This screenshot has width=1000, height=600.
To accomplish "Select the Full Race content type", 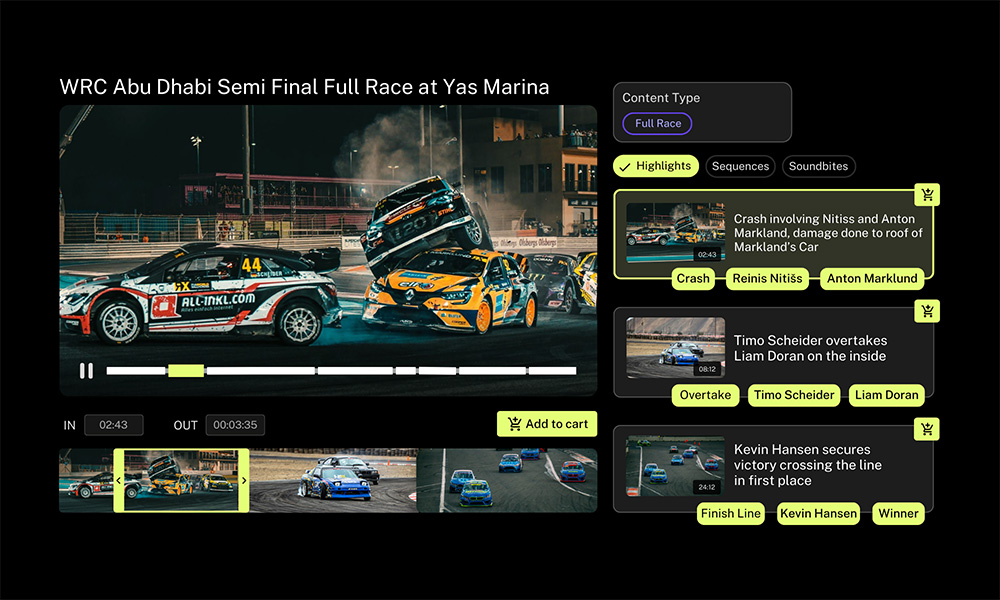I will [x=657, y=124].
